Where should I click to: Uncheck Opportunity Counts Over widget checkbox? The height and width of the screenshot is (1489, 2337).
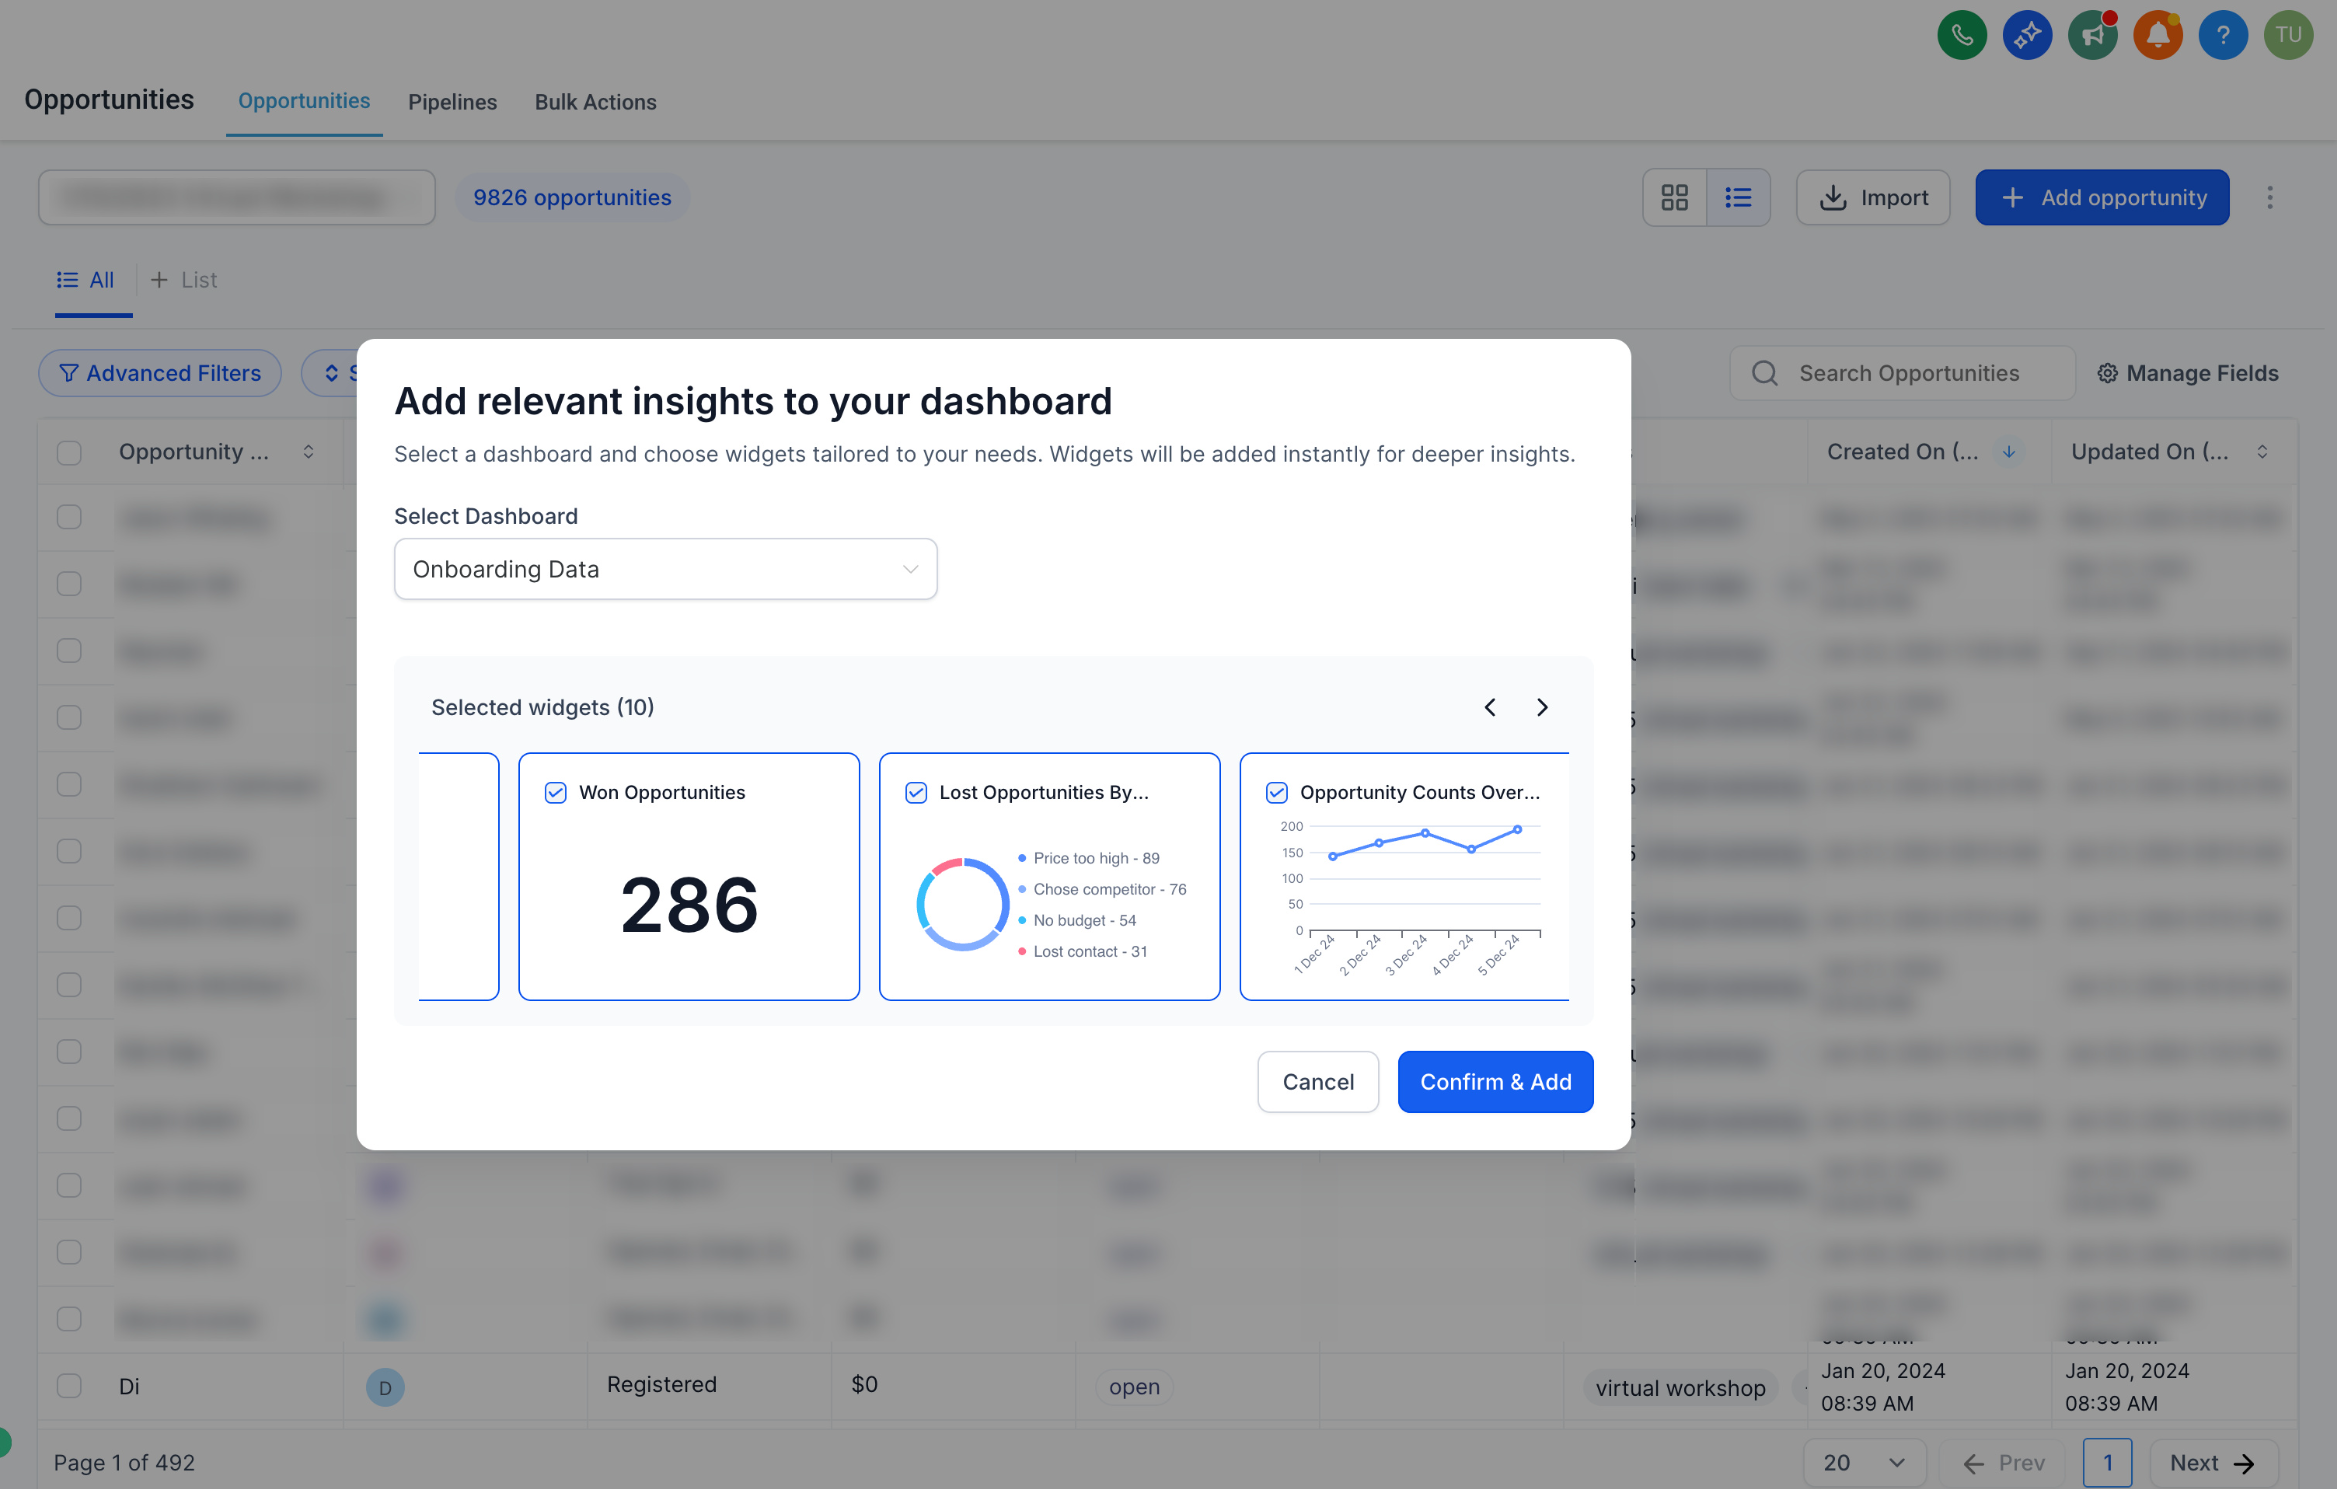(1277, 792)
